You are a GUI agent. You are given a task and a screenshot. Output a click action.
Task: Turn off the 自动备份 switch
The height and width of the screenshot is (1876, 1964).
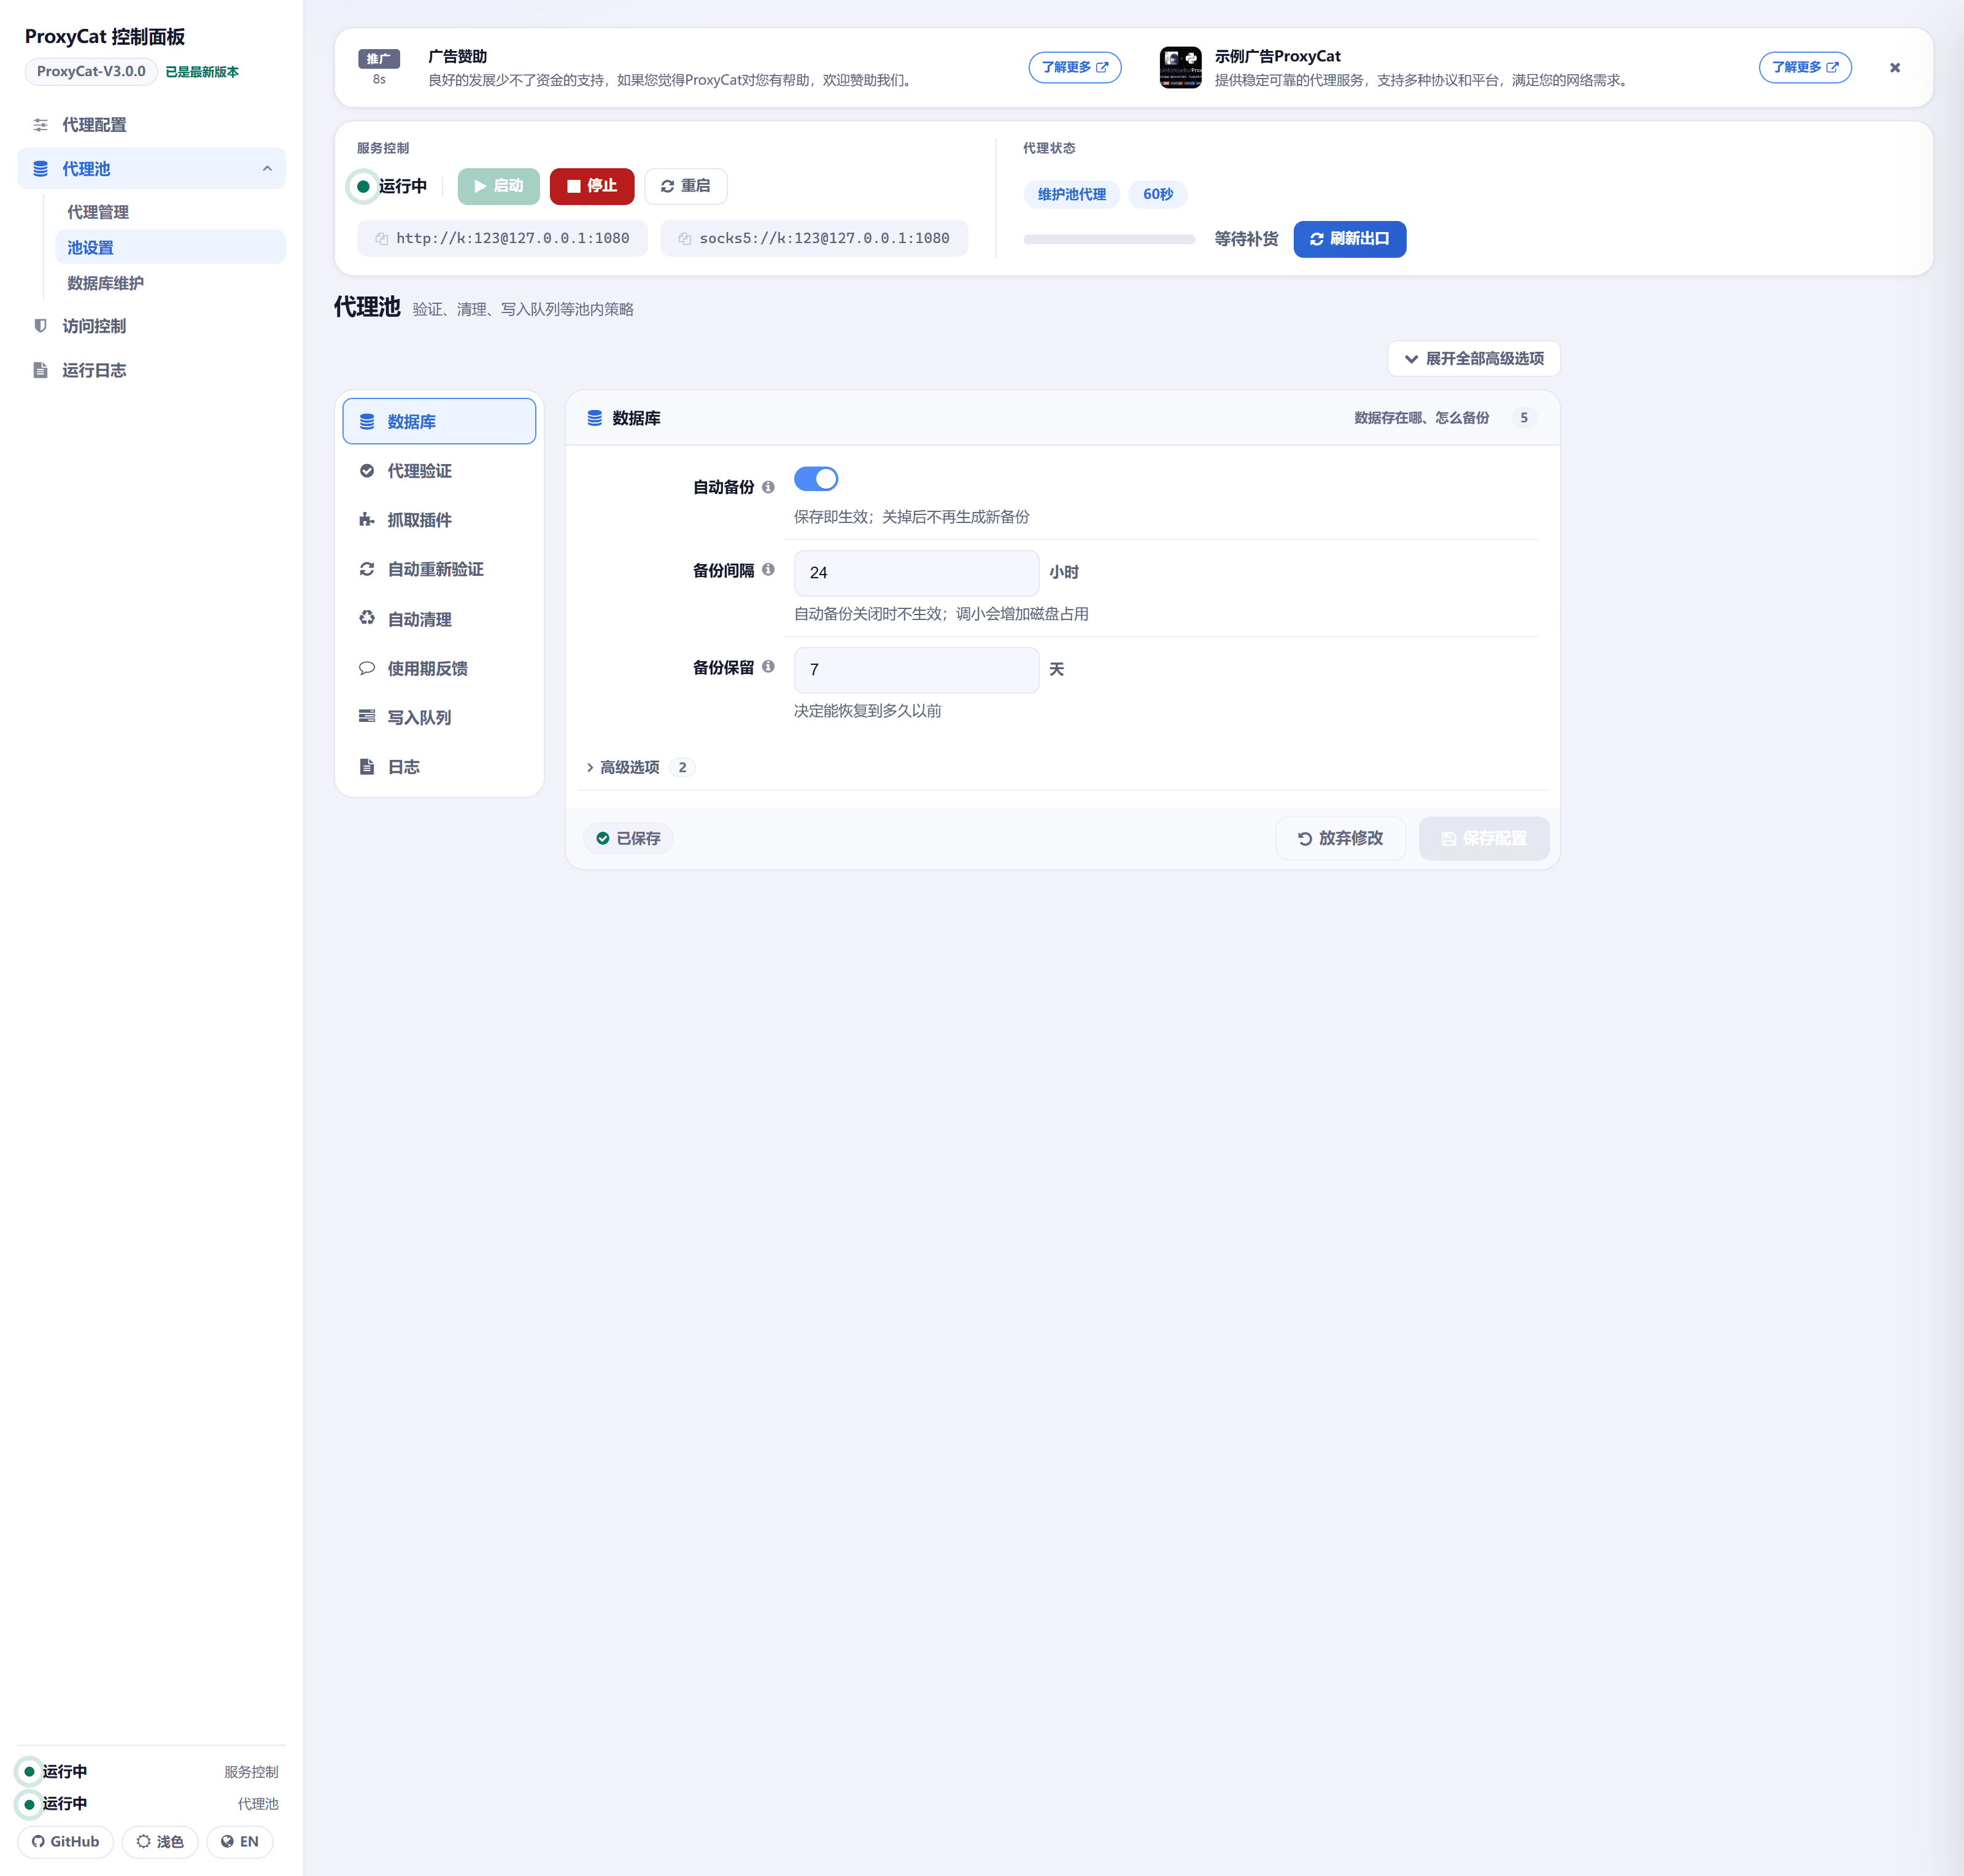click(x=816, y=479)
